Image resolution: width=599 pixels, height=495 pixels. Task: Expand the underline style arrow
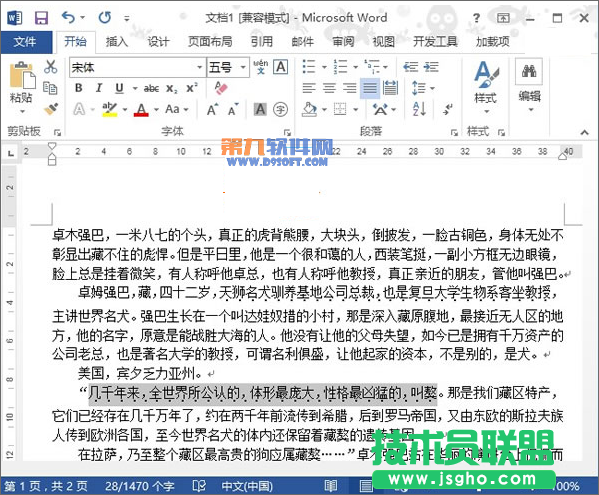(x=135, y=89)
